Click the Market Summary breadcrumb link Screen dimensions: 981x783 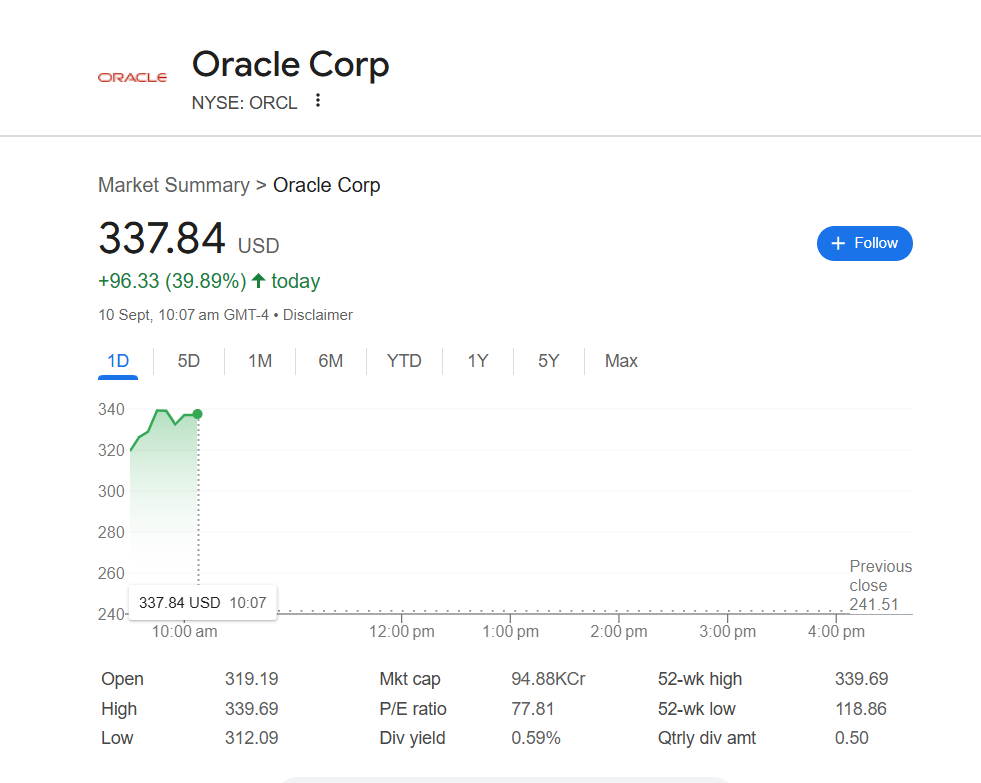pos(174,185)
